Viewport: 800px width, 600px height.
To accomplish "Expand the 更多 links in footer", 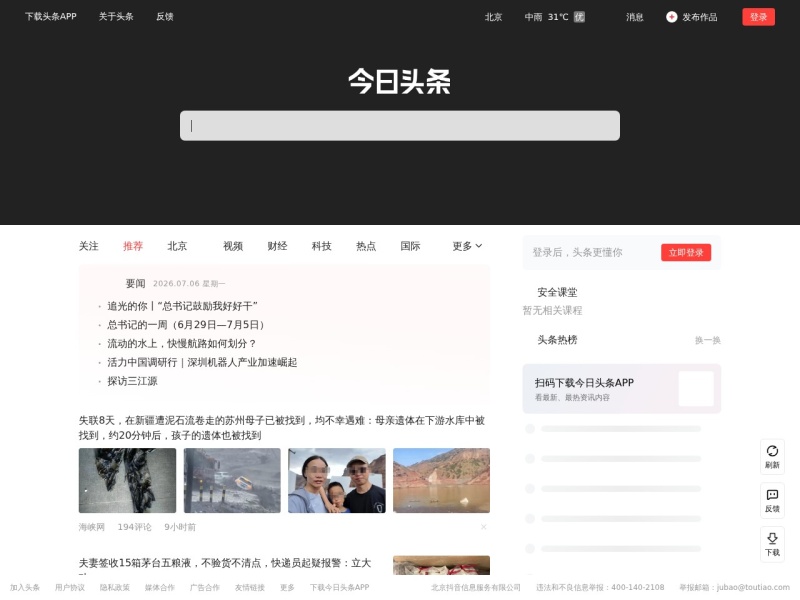I will (x=287, y=587).
